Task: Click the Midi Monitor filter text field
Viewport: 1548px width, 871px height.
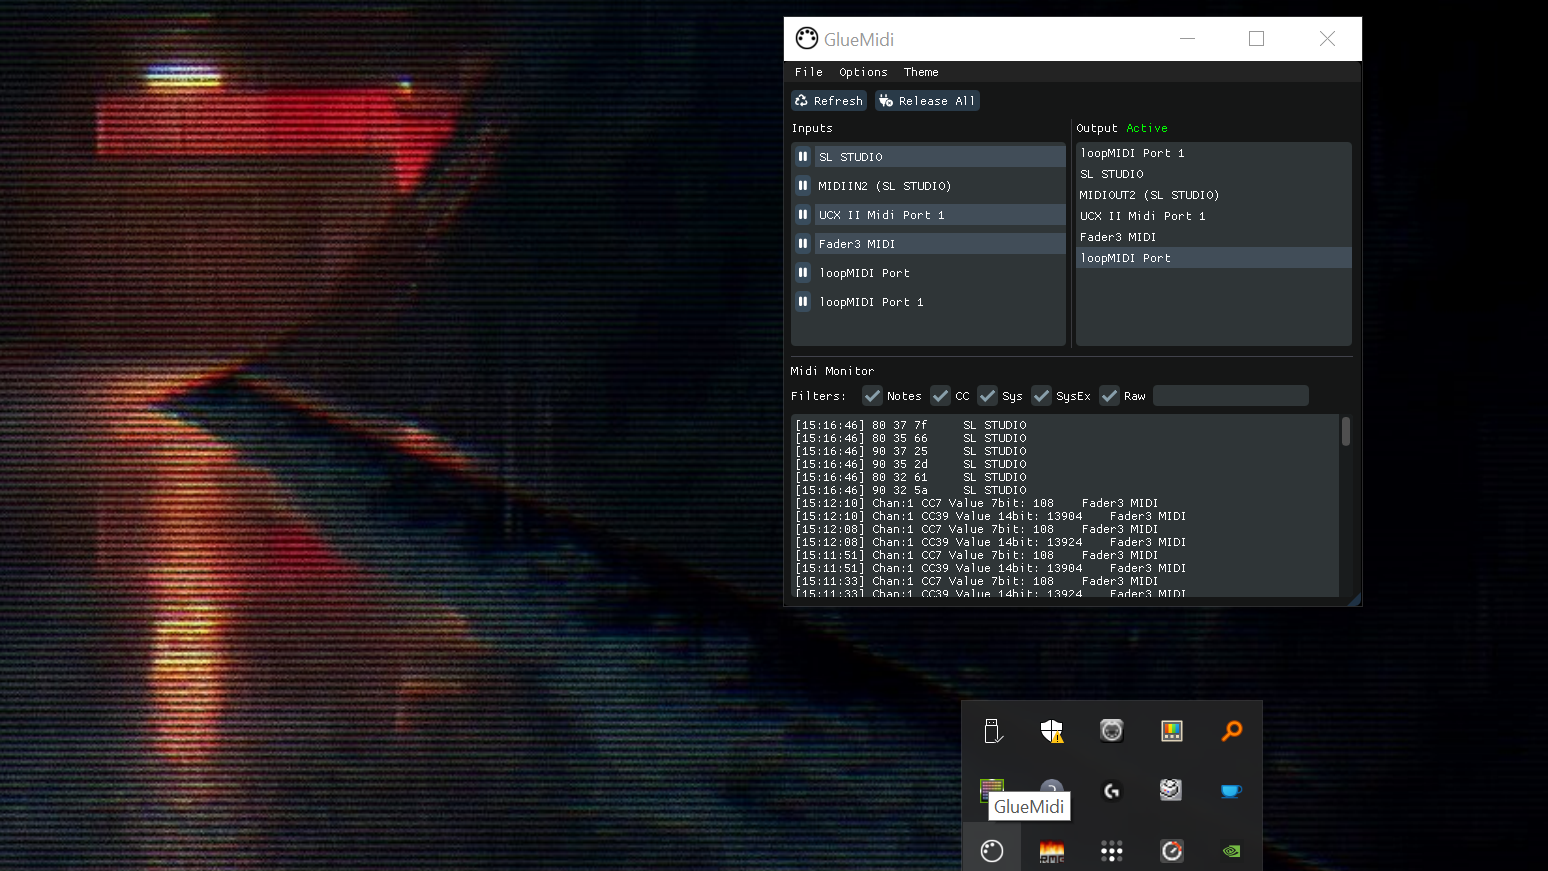Action: (1230, 396)
